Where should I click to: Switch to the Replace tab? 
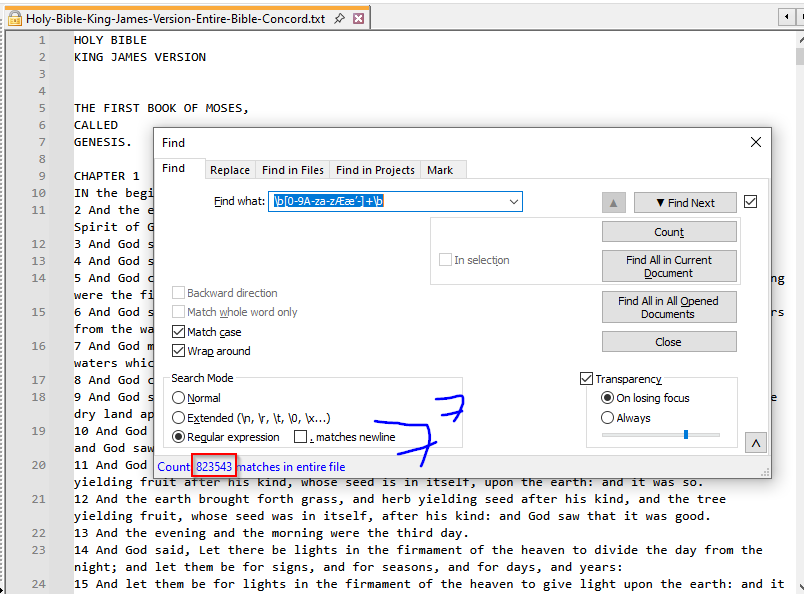[x=230, y=170]
